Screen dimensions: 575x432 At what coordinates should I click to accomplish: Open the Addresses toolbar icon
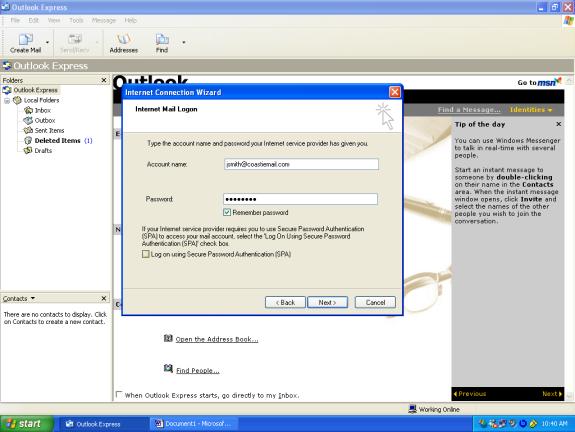(x=124, y=39)
